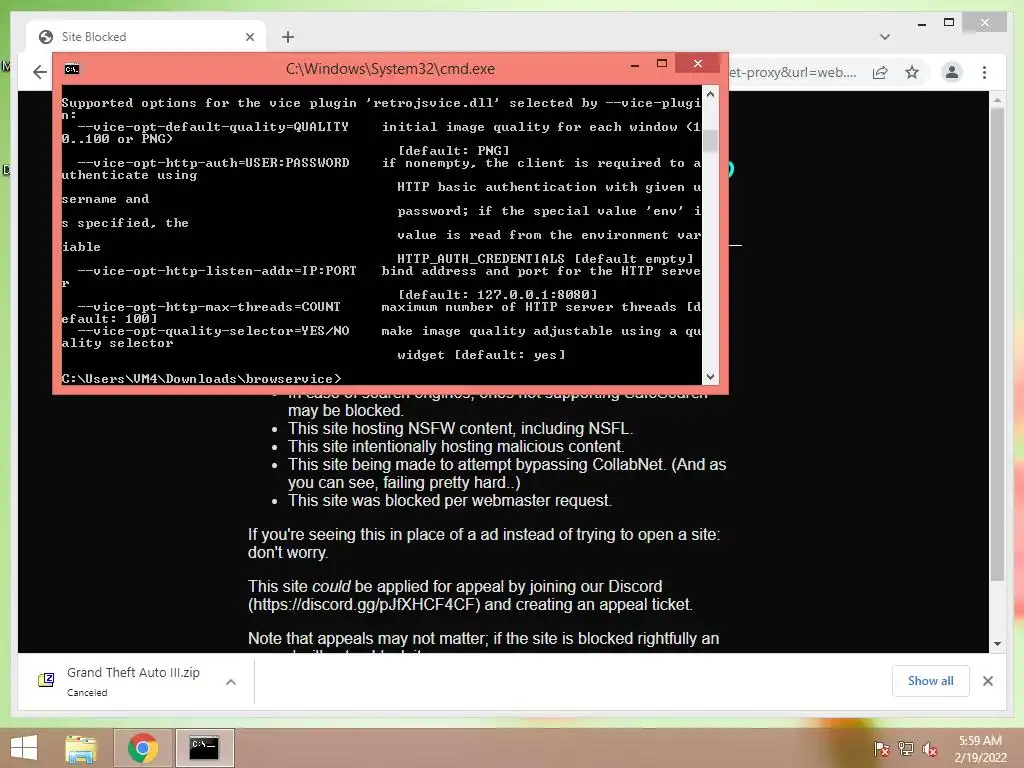Open Chrome three-dot menu
Screen dimensions: 1024x768
[x=984, y=72]
